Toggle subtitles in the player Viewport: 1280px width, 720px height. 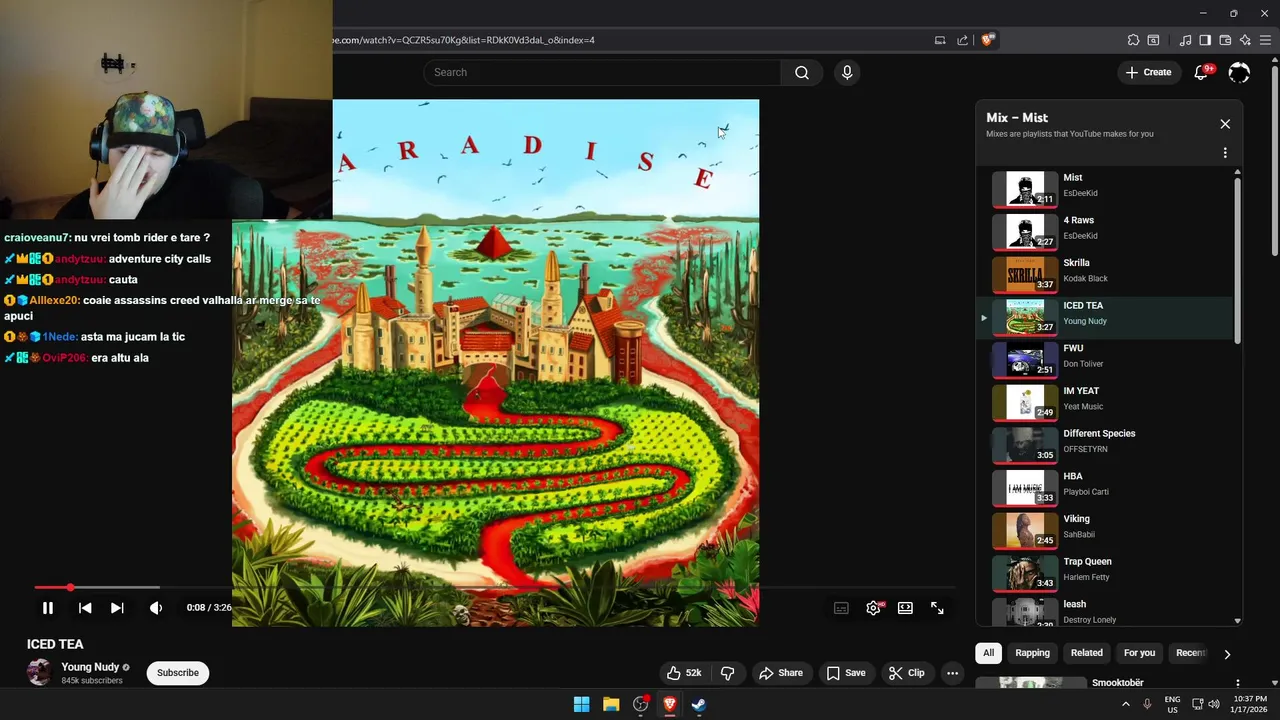(x=841, y=608)
